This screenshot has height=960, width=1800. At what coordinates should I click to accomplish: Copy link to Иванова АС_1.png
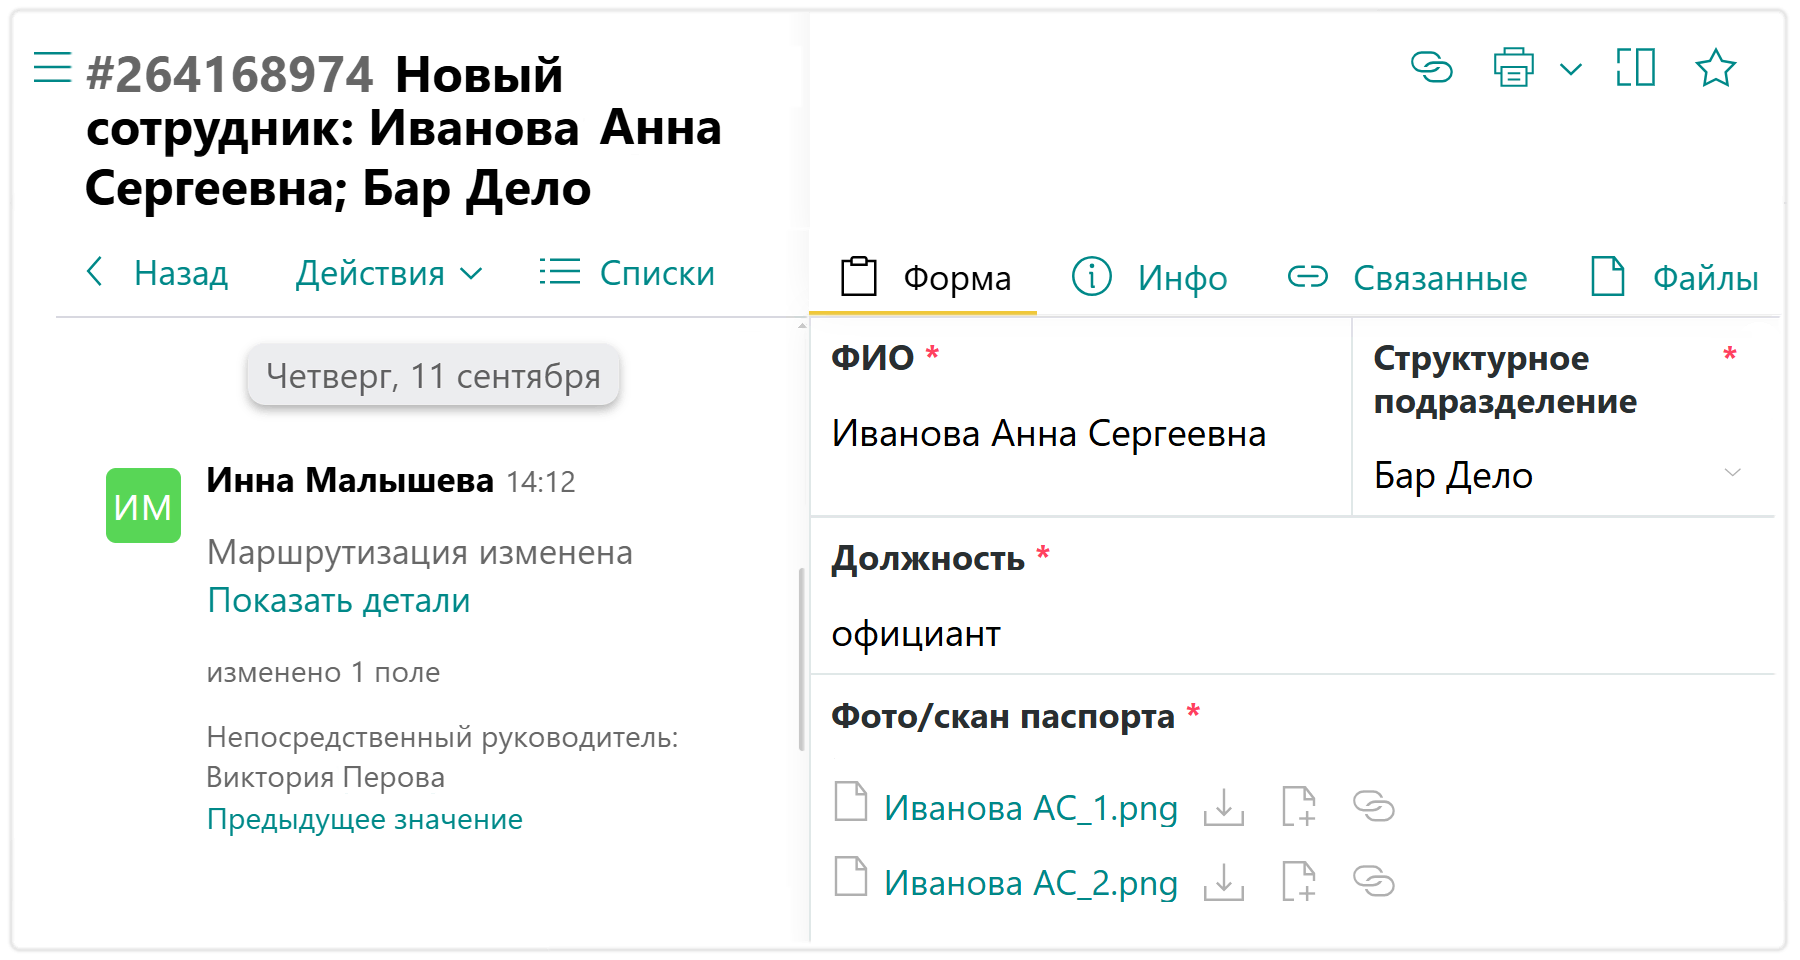[x=1373, y=807]
